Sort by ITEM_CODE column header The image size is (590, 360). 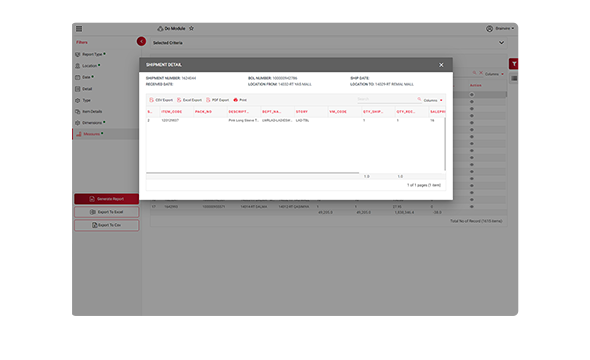tap(172, 112)
